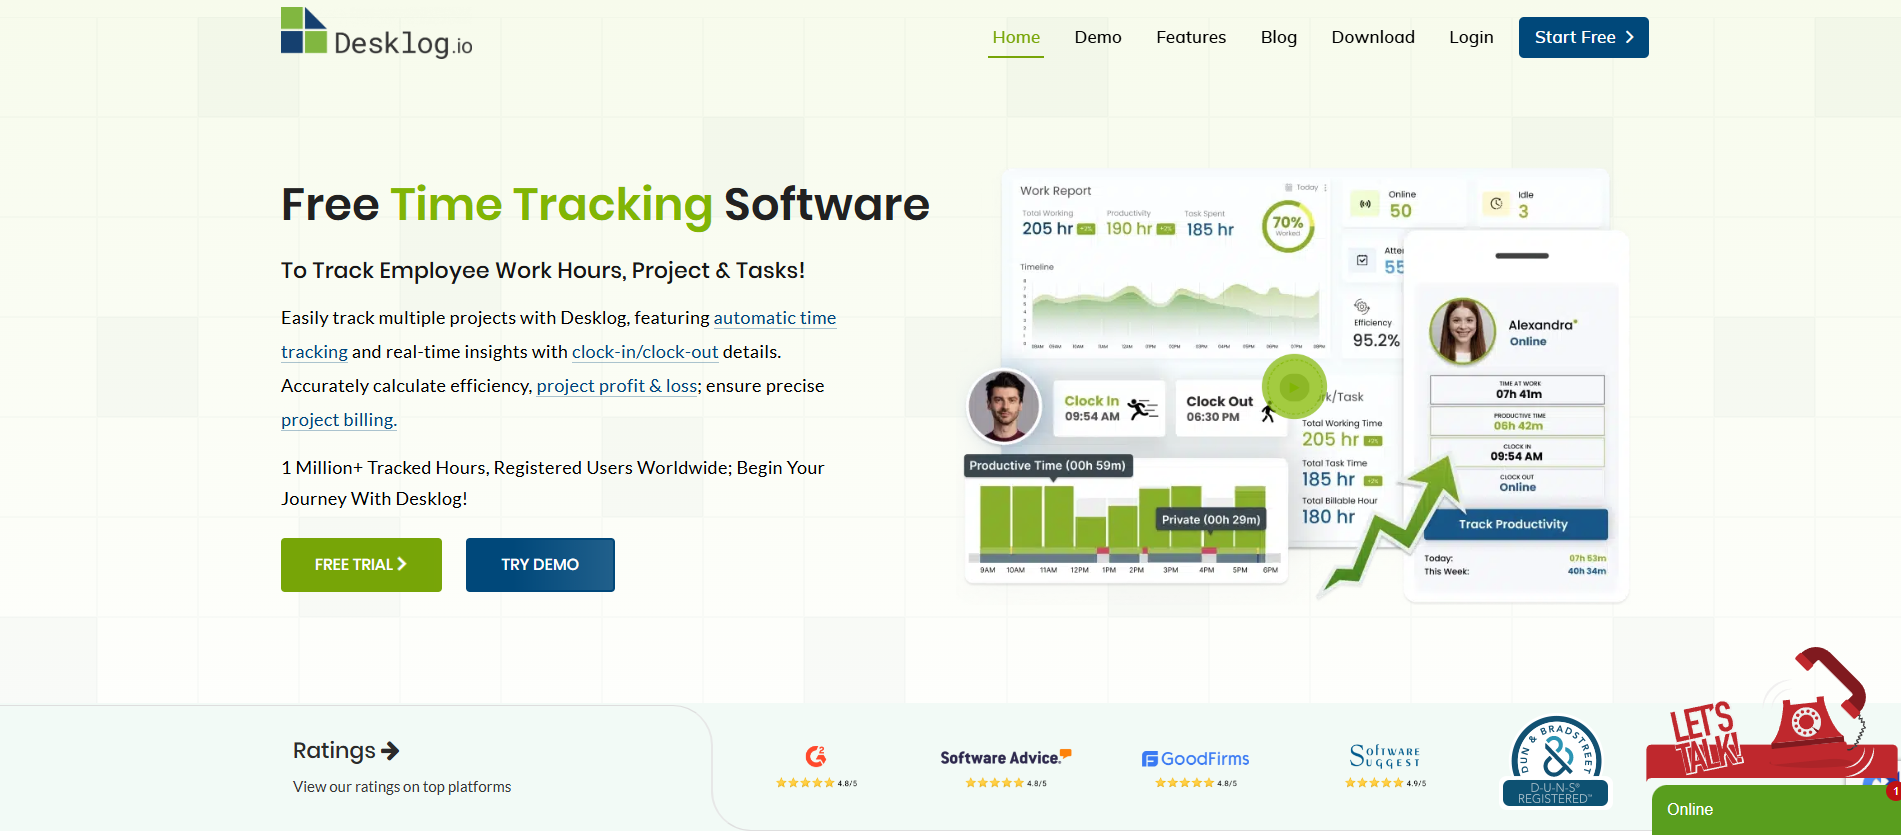
Task: Open the 'project profit & loss' link
Action: click(617, 386)
